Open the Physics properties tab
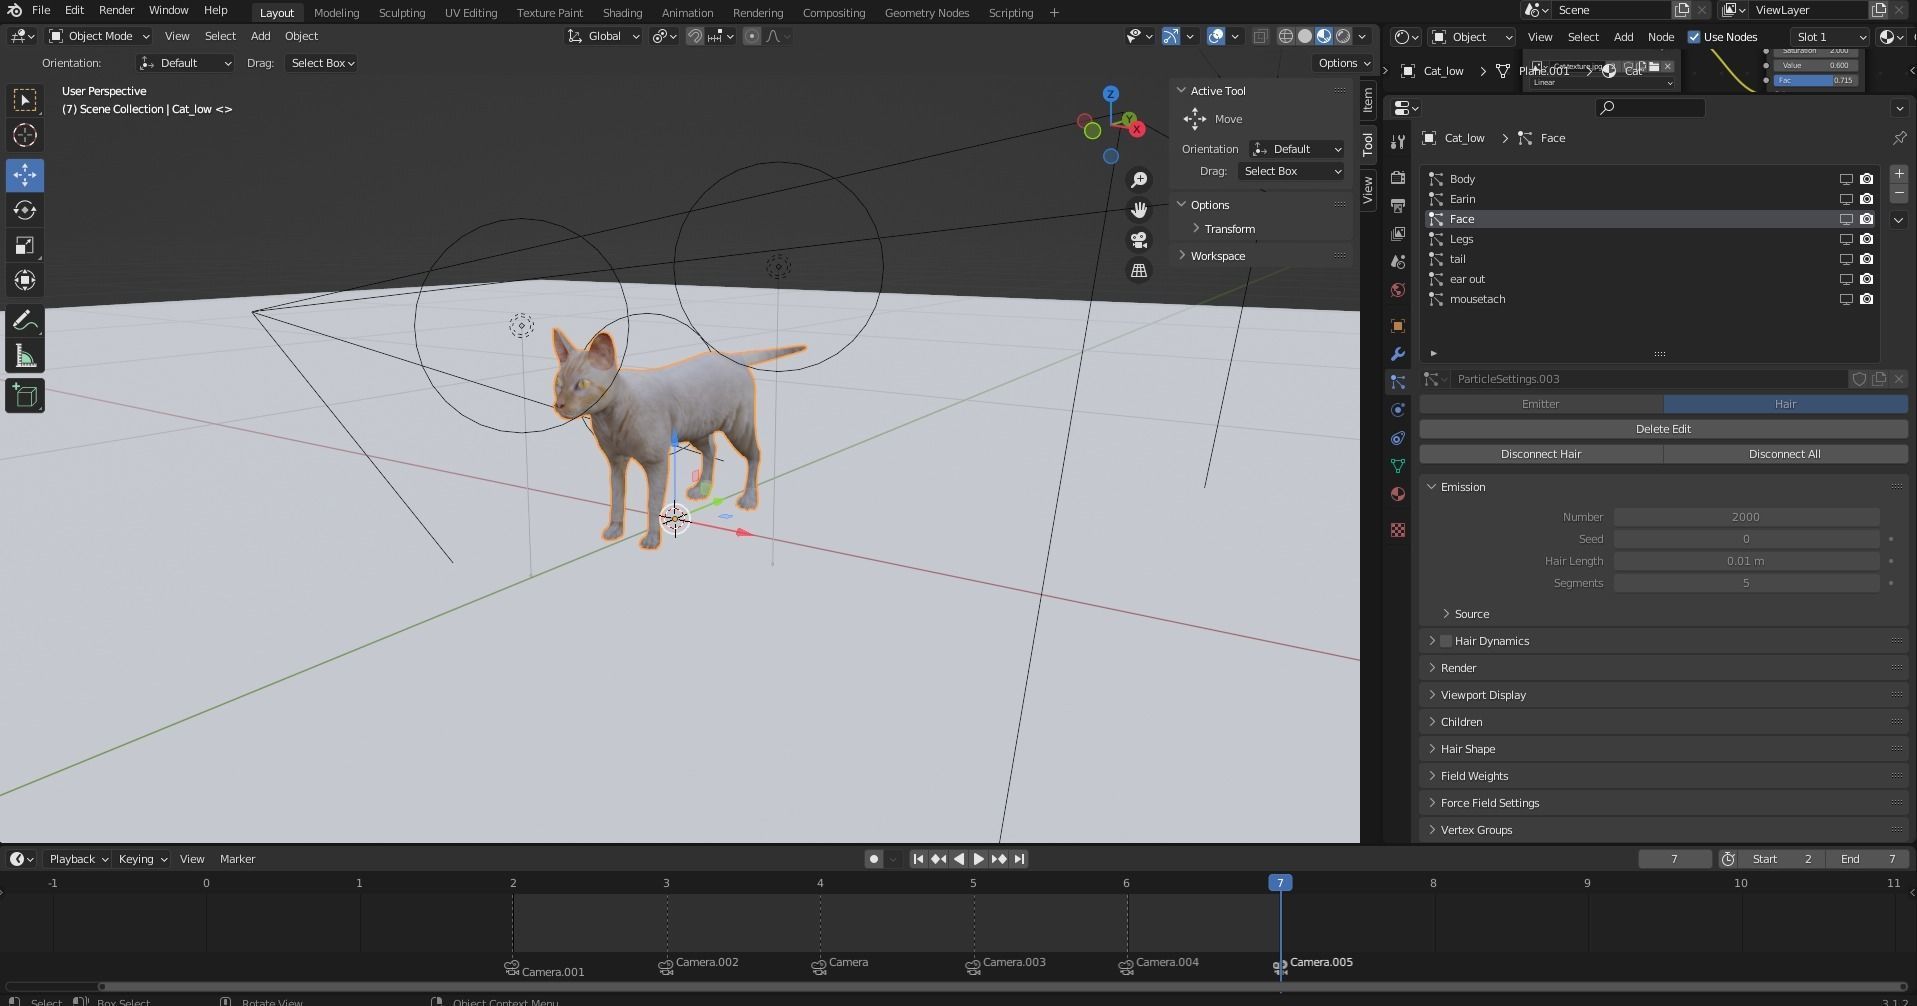1917x1006 pixels. (x=1398, y=410)
